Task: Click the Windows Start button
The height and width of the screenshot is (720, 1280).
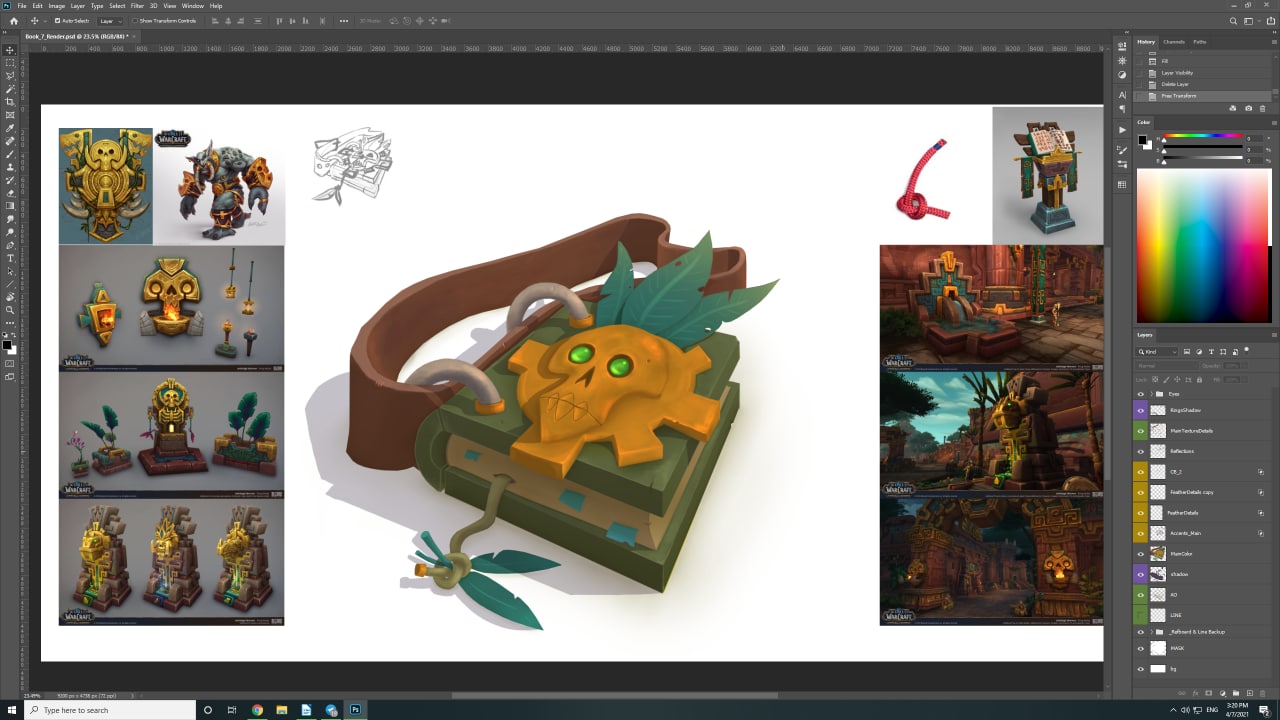Action: click(x=10, y=710)
